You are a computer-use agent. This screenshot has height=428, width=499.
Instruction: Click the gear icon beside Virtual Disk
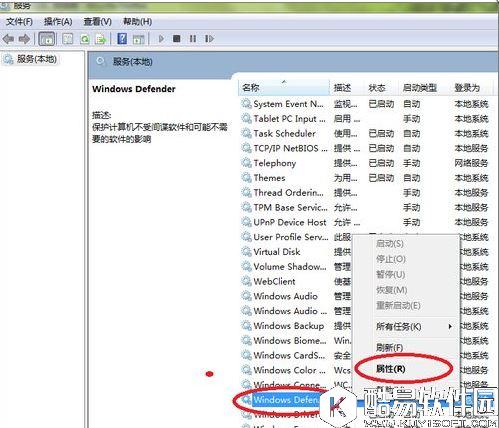(246, 252)
